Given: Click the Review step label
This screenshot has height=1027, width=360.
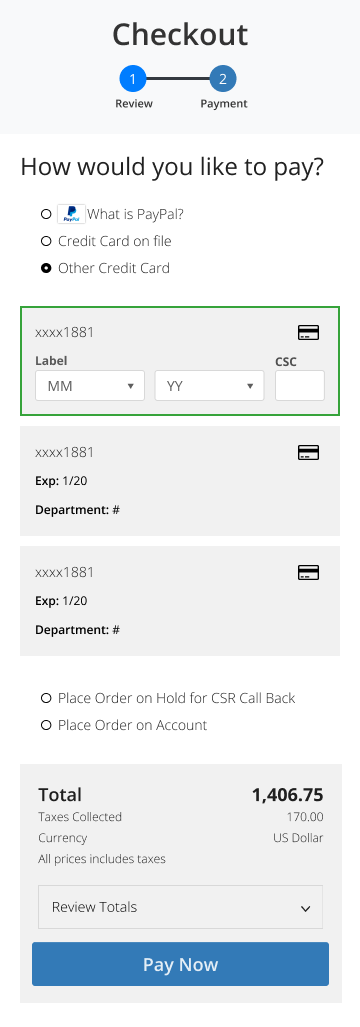Looking at the screenshot, I should tap(134, 103).
